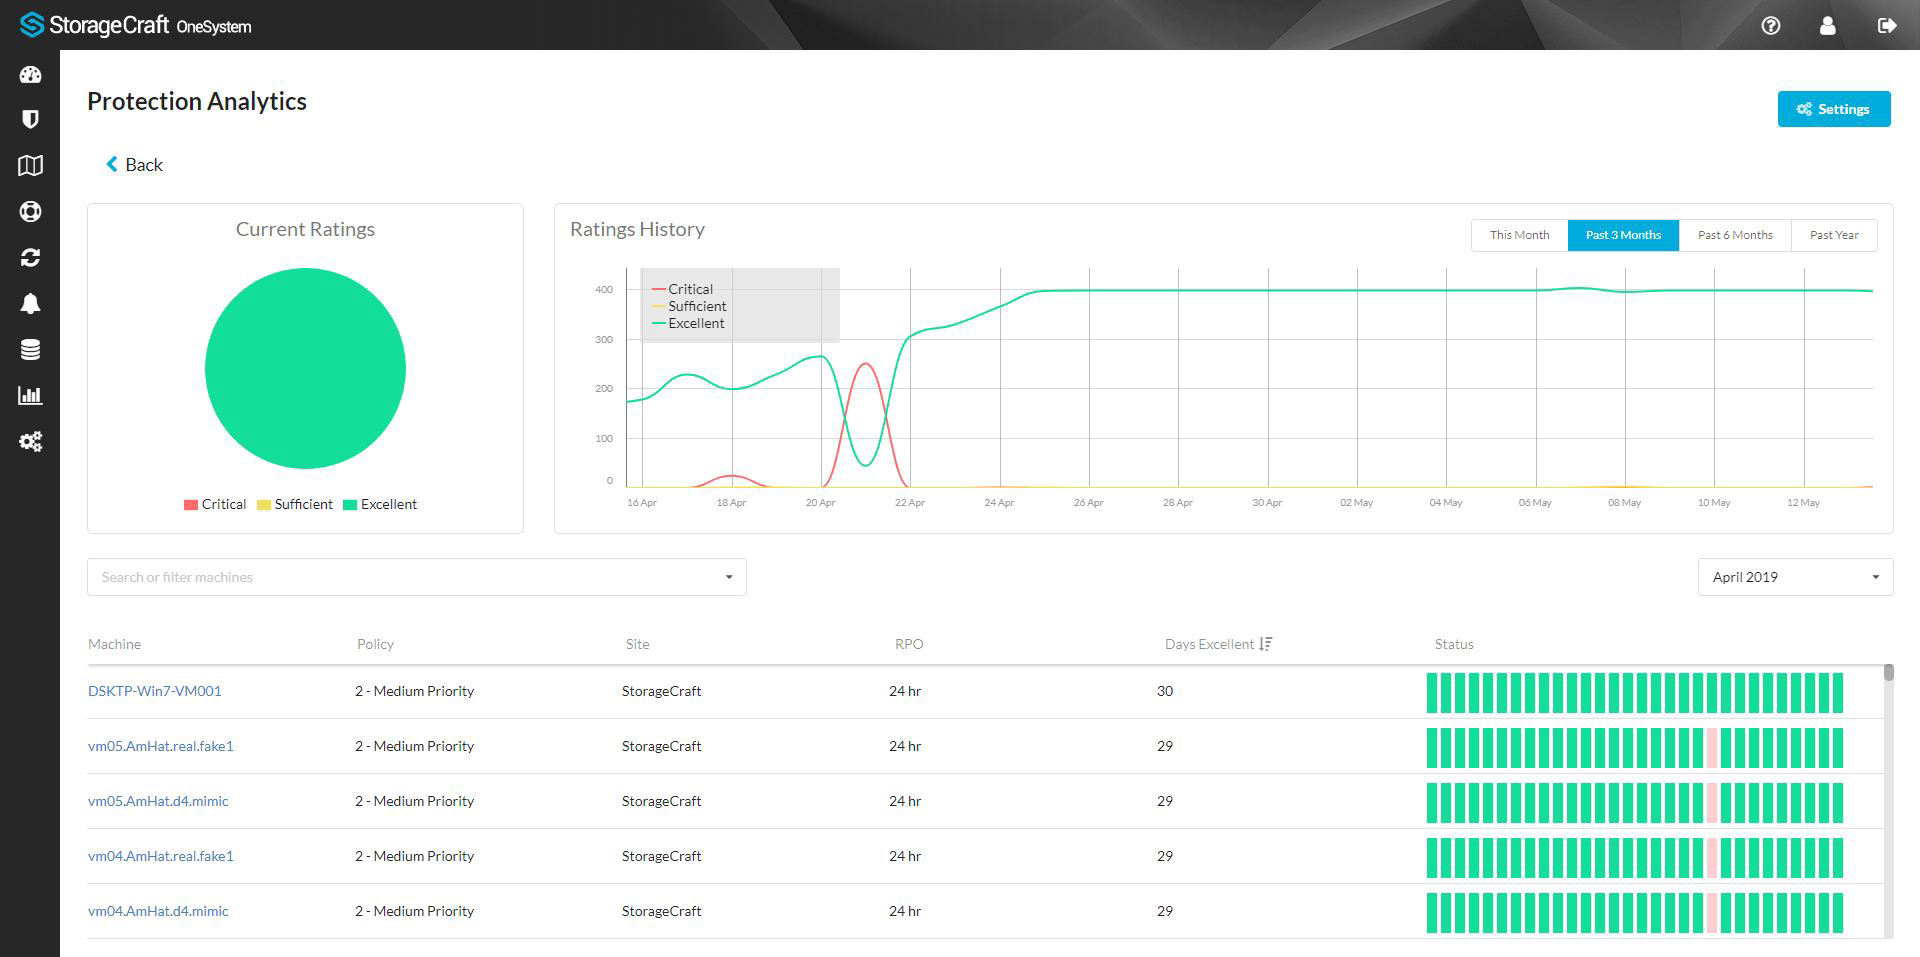The image size is (1920, 957).
Task: Open the user account icon
Action: pos(1827,26)
